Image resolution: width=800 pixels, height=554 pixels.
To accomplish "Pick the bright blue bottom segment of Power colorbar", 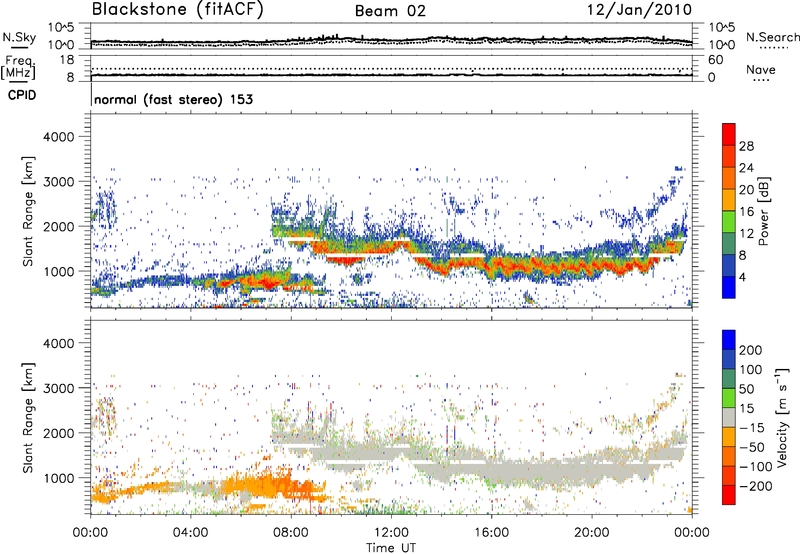I will point(729,287).
